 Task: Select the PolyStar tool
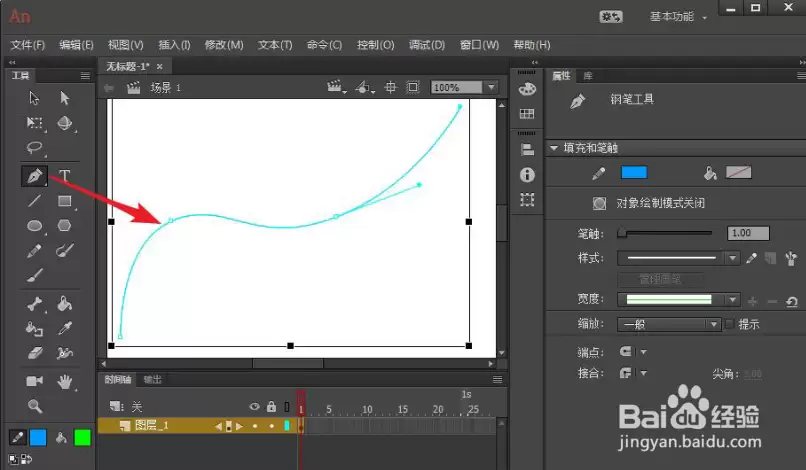pos(65,226)
